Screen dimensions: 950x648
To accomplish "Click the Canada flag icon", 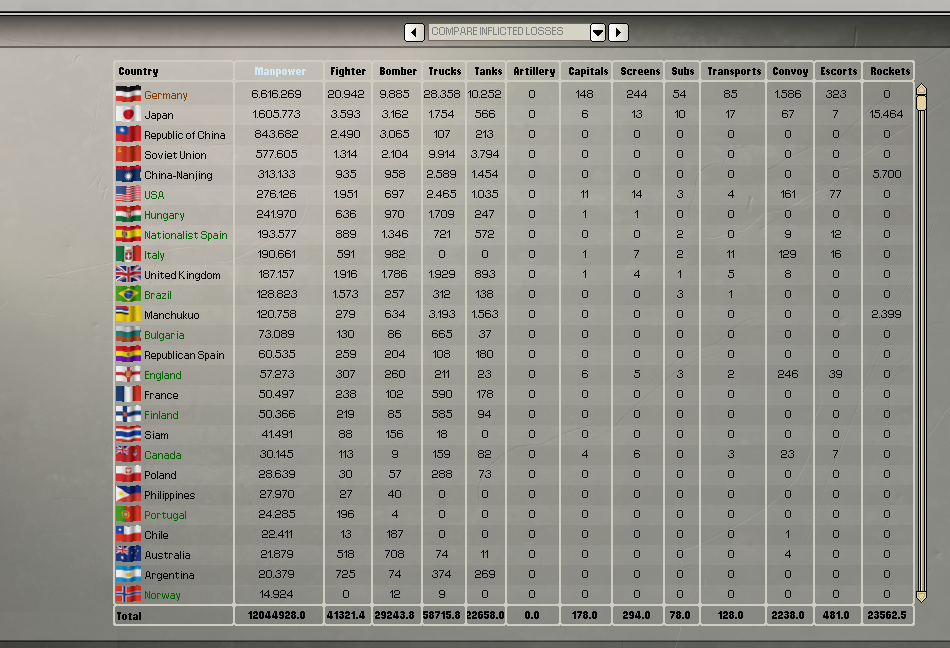I will [128, 454].
